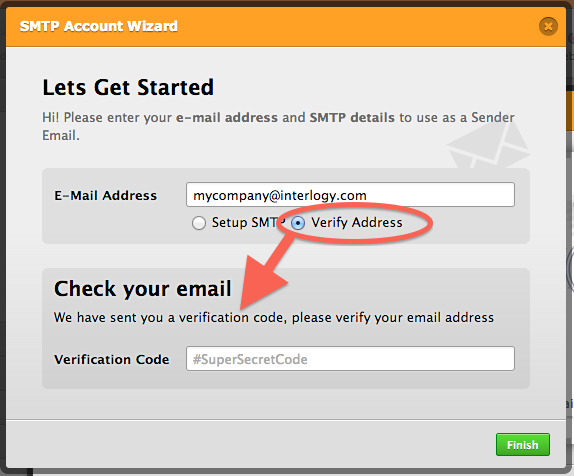This screenshot has width=574, height=476.
Task: Focus the Verification Code text box
Action: (350, 359)
